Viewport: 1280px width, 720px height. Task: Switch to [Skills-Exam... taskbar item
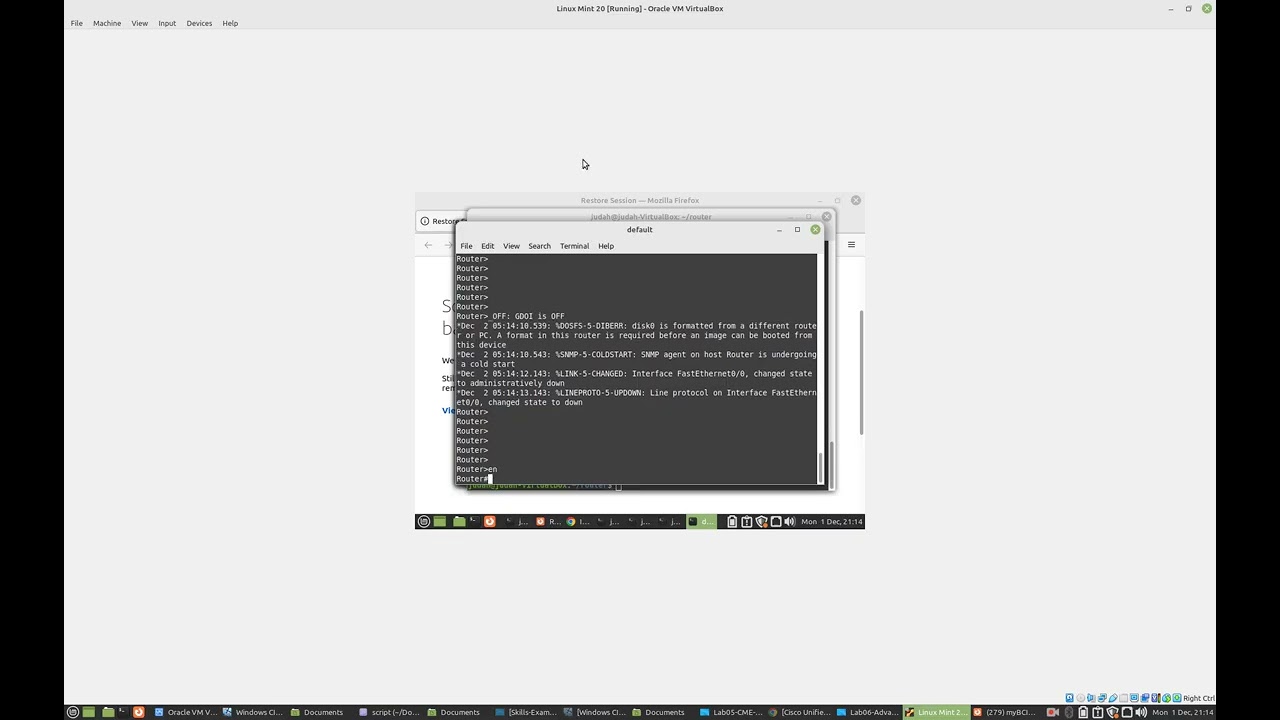[x=526, y=712]
